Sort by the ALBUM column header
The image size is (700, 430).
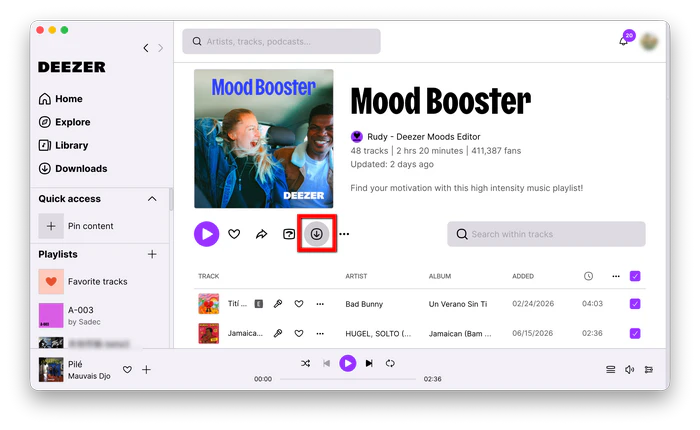[440, 276]
